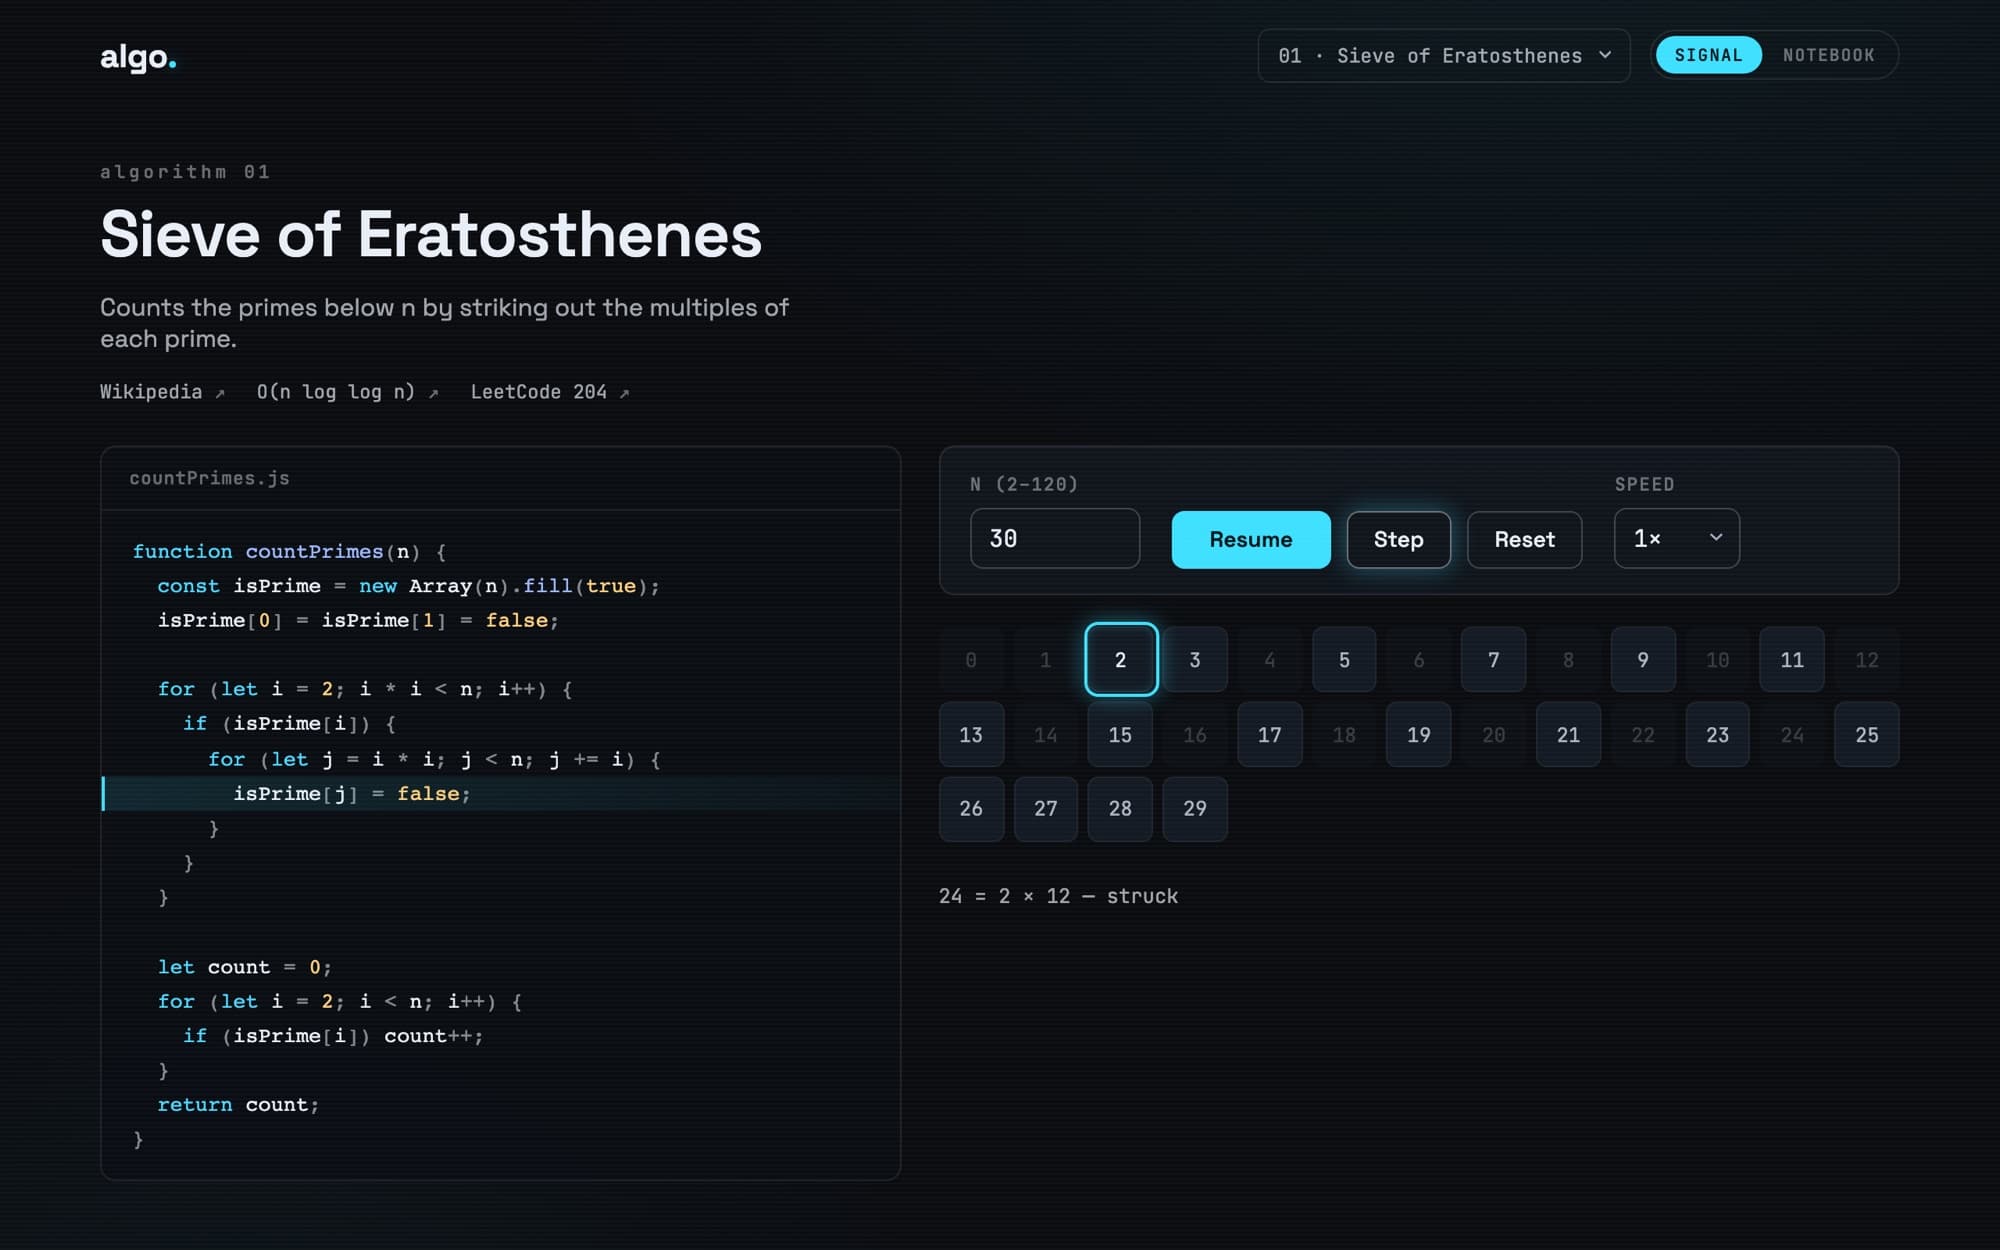Click struck number cell 12
This screenshot has width=2000, height=1250.
pos(1867,660)
